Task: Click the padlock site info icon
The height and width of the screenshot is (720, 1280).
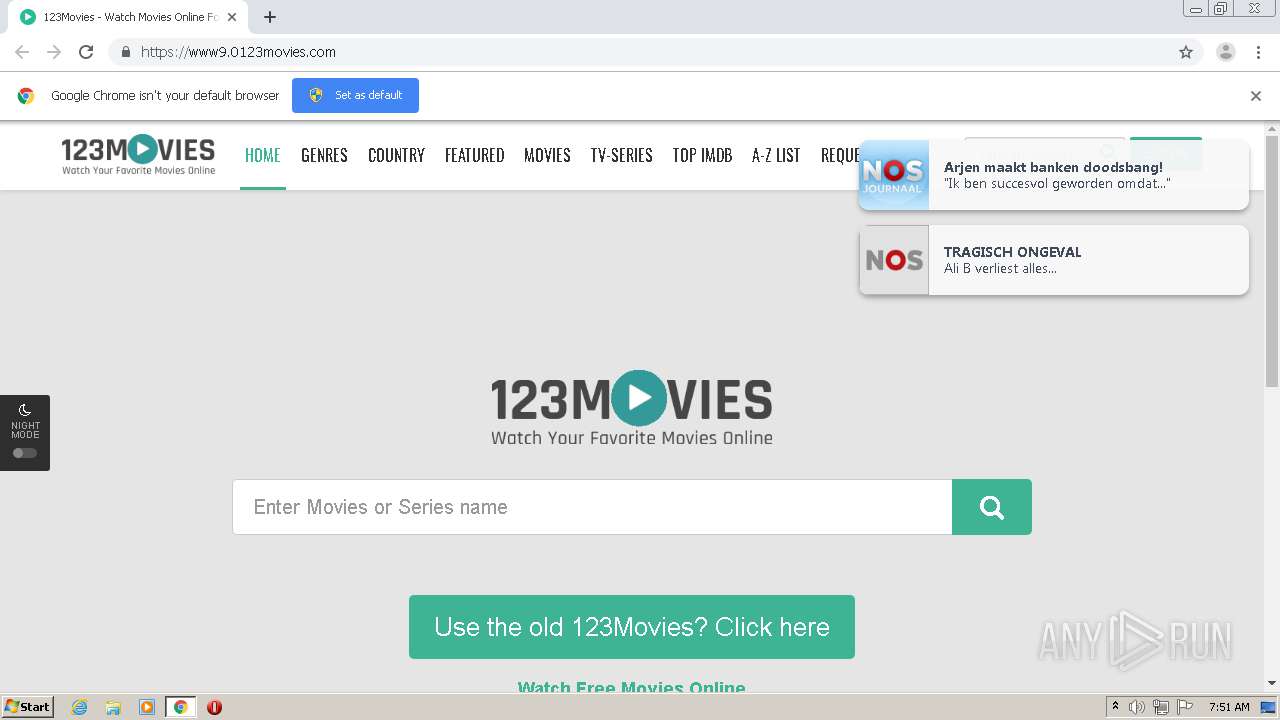Action: [x=125, y=52]
